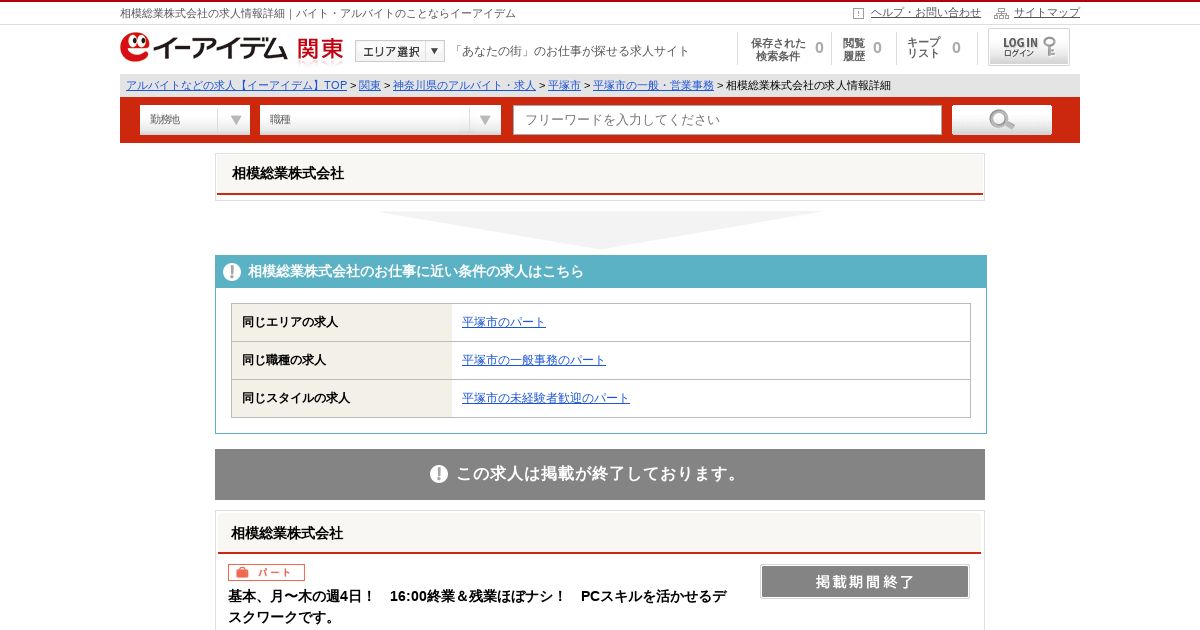
Task: Click the magnifier search button
Action: tap(1001, 120)
